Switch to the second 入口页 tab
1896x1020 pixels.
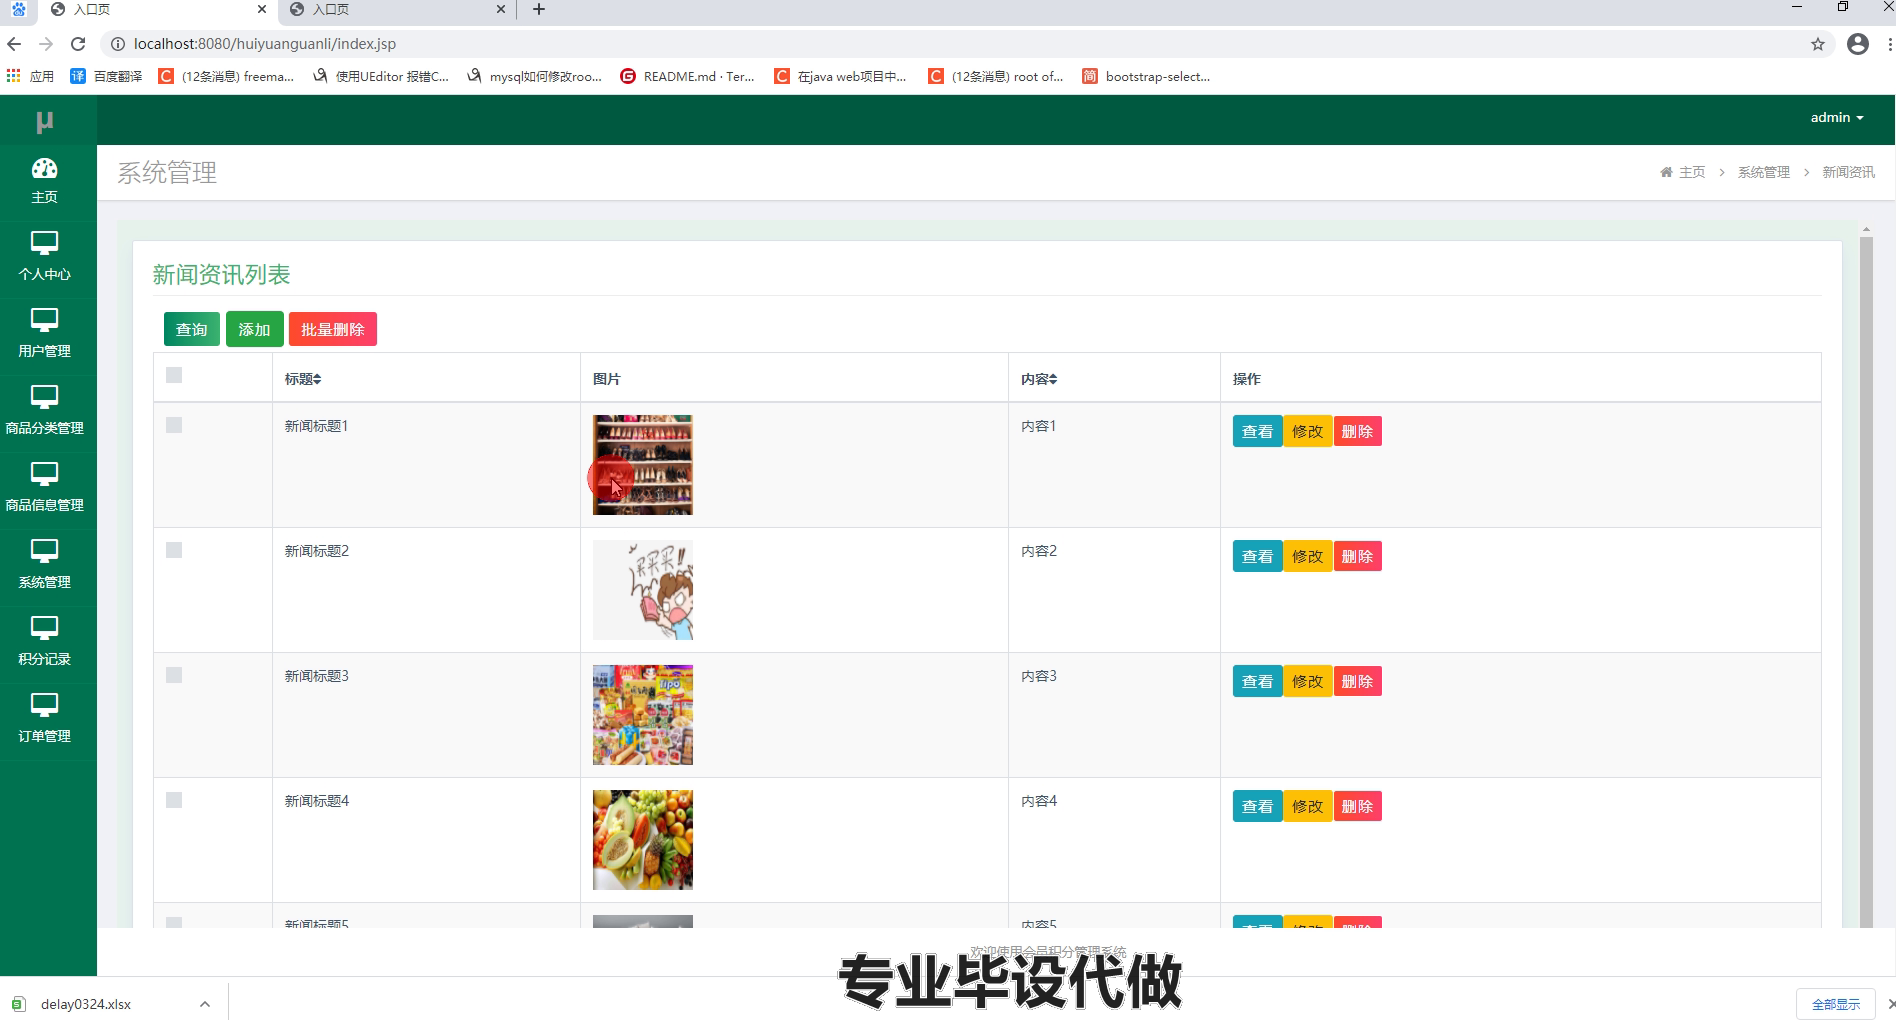point(395,10)
